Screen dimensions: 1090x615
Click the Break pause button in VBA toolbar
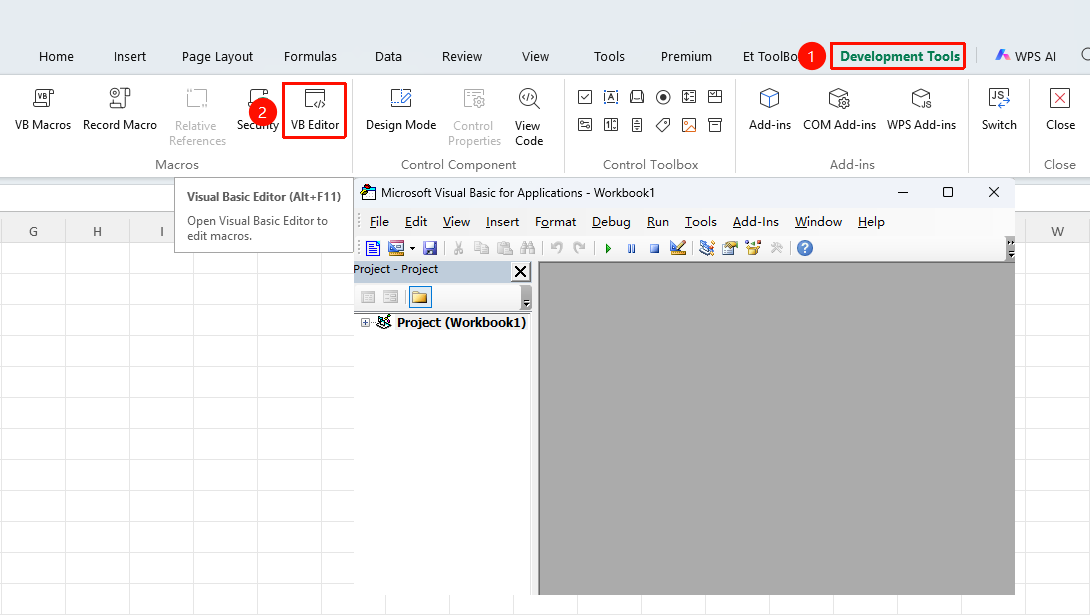pos(631,248)
